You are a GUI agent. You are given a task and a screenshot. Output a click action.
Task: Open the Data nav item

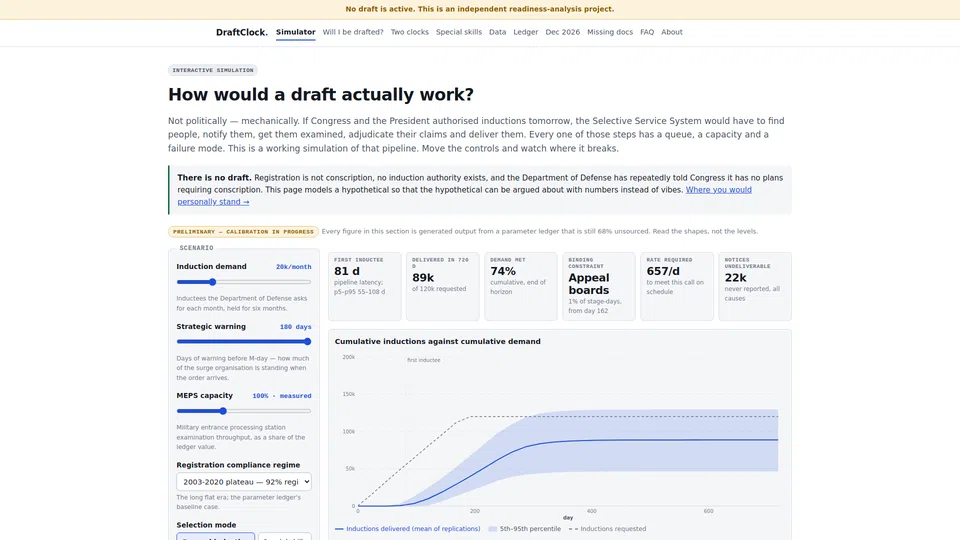[x=498, y=32]
